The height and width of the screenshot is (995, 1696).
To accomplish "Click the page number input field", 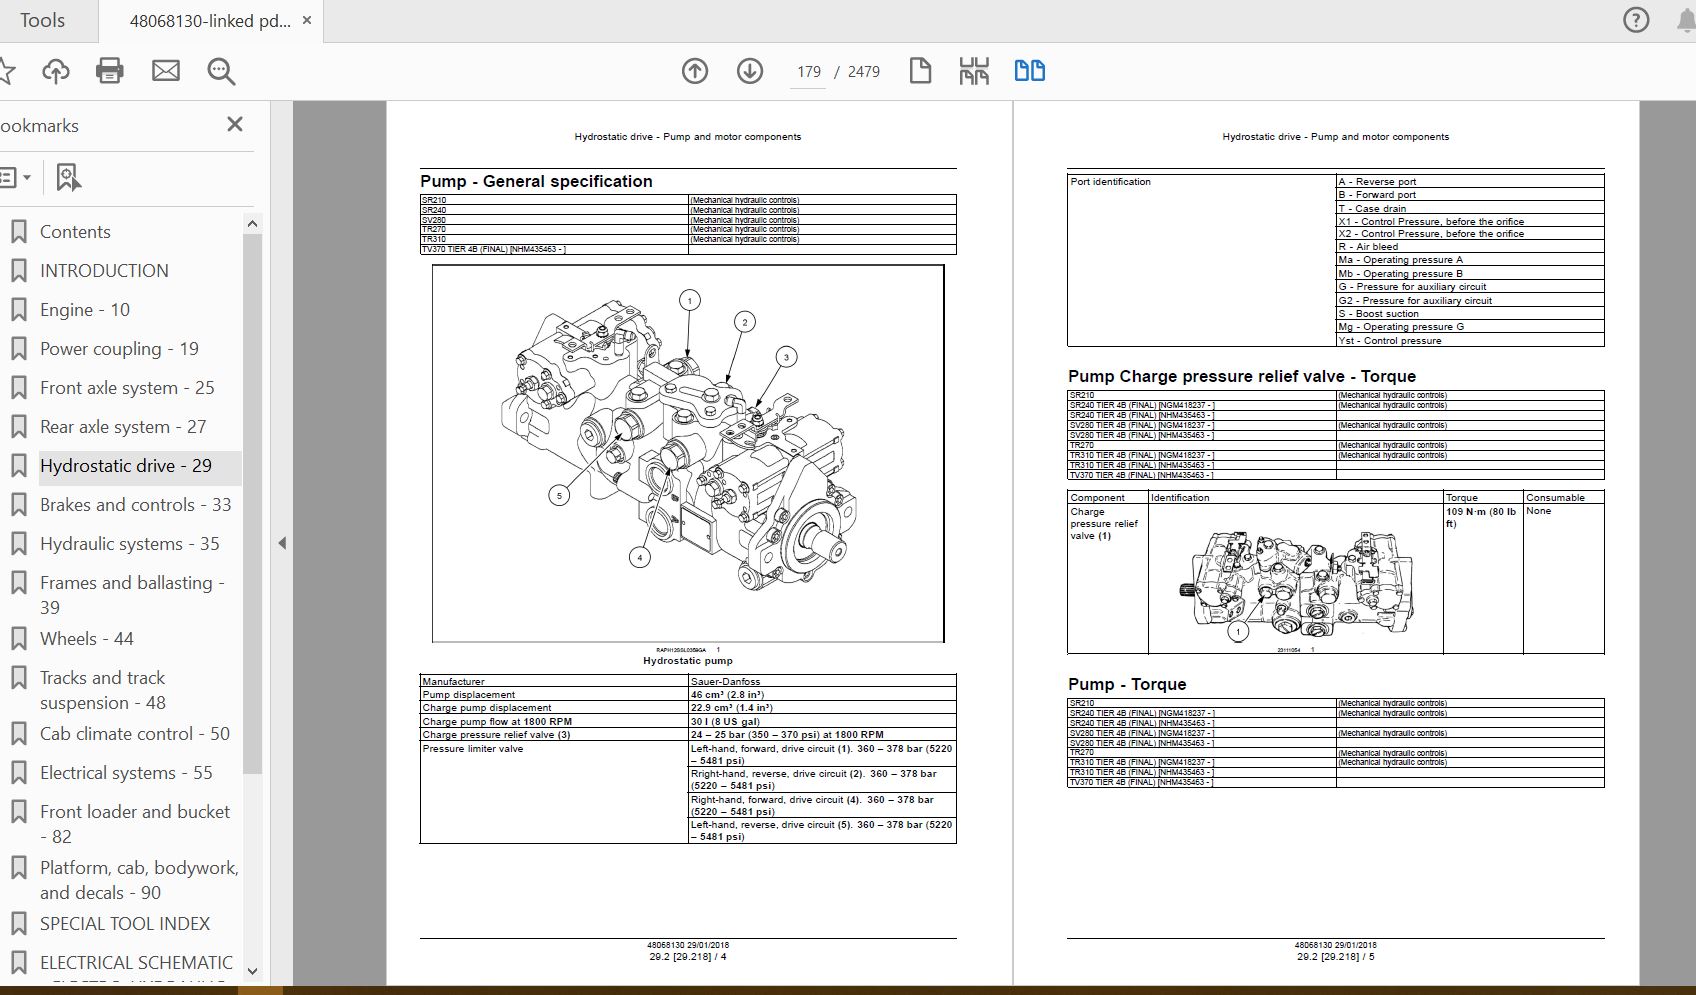I will (x=808, y=72).
